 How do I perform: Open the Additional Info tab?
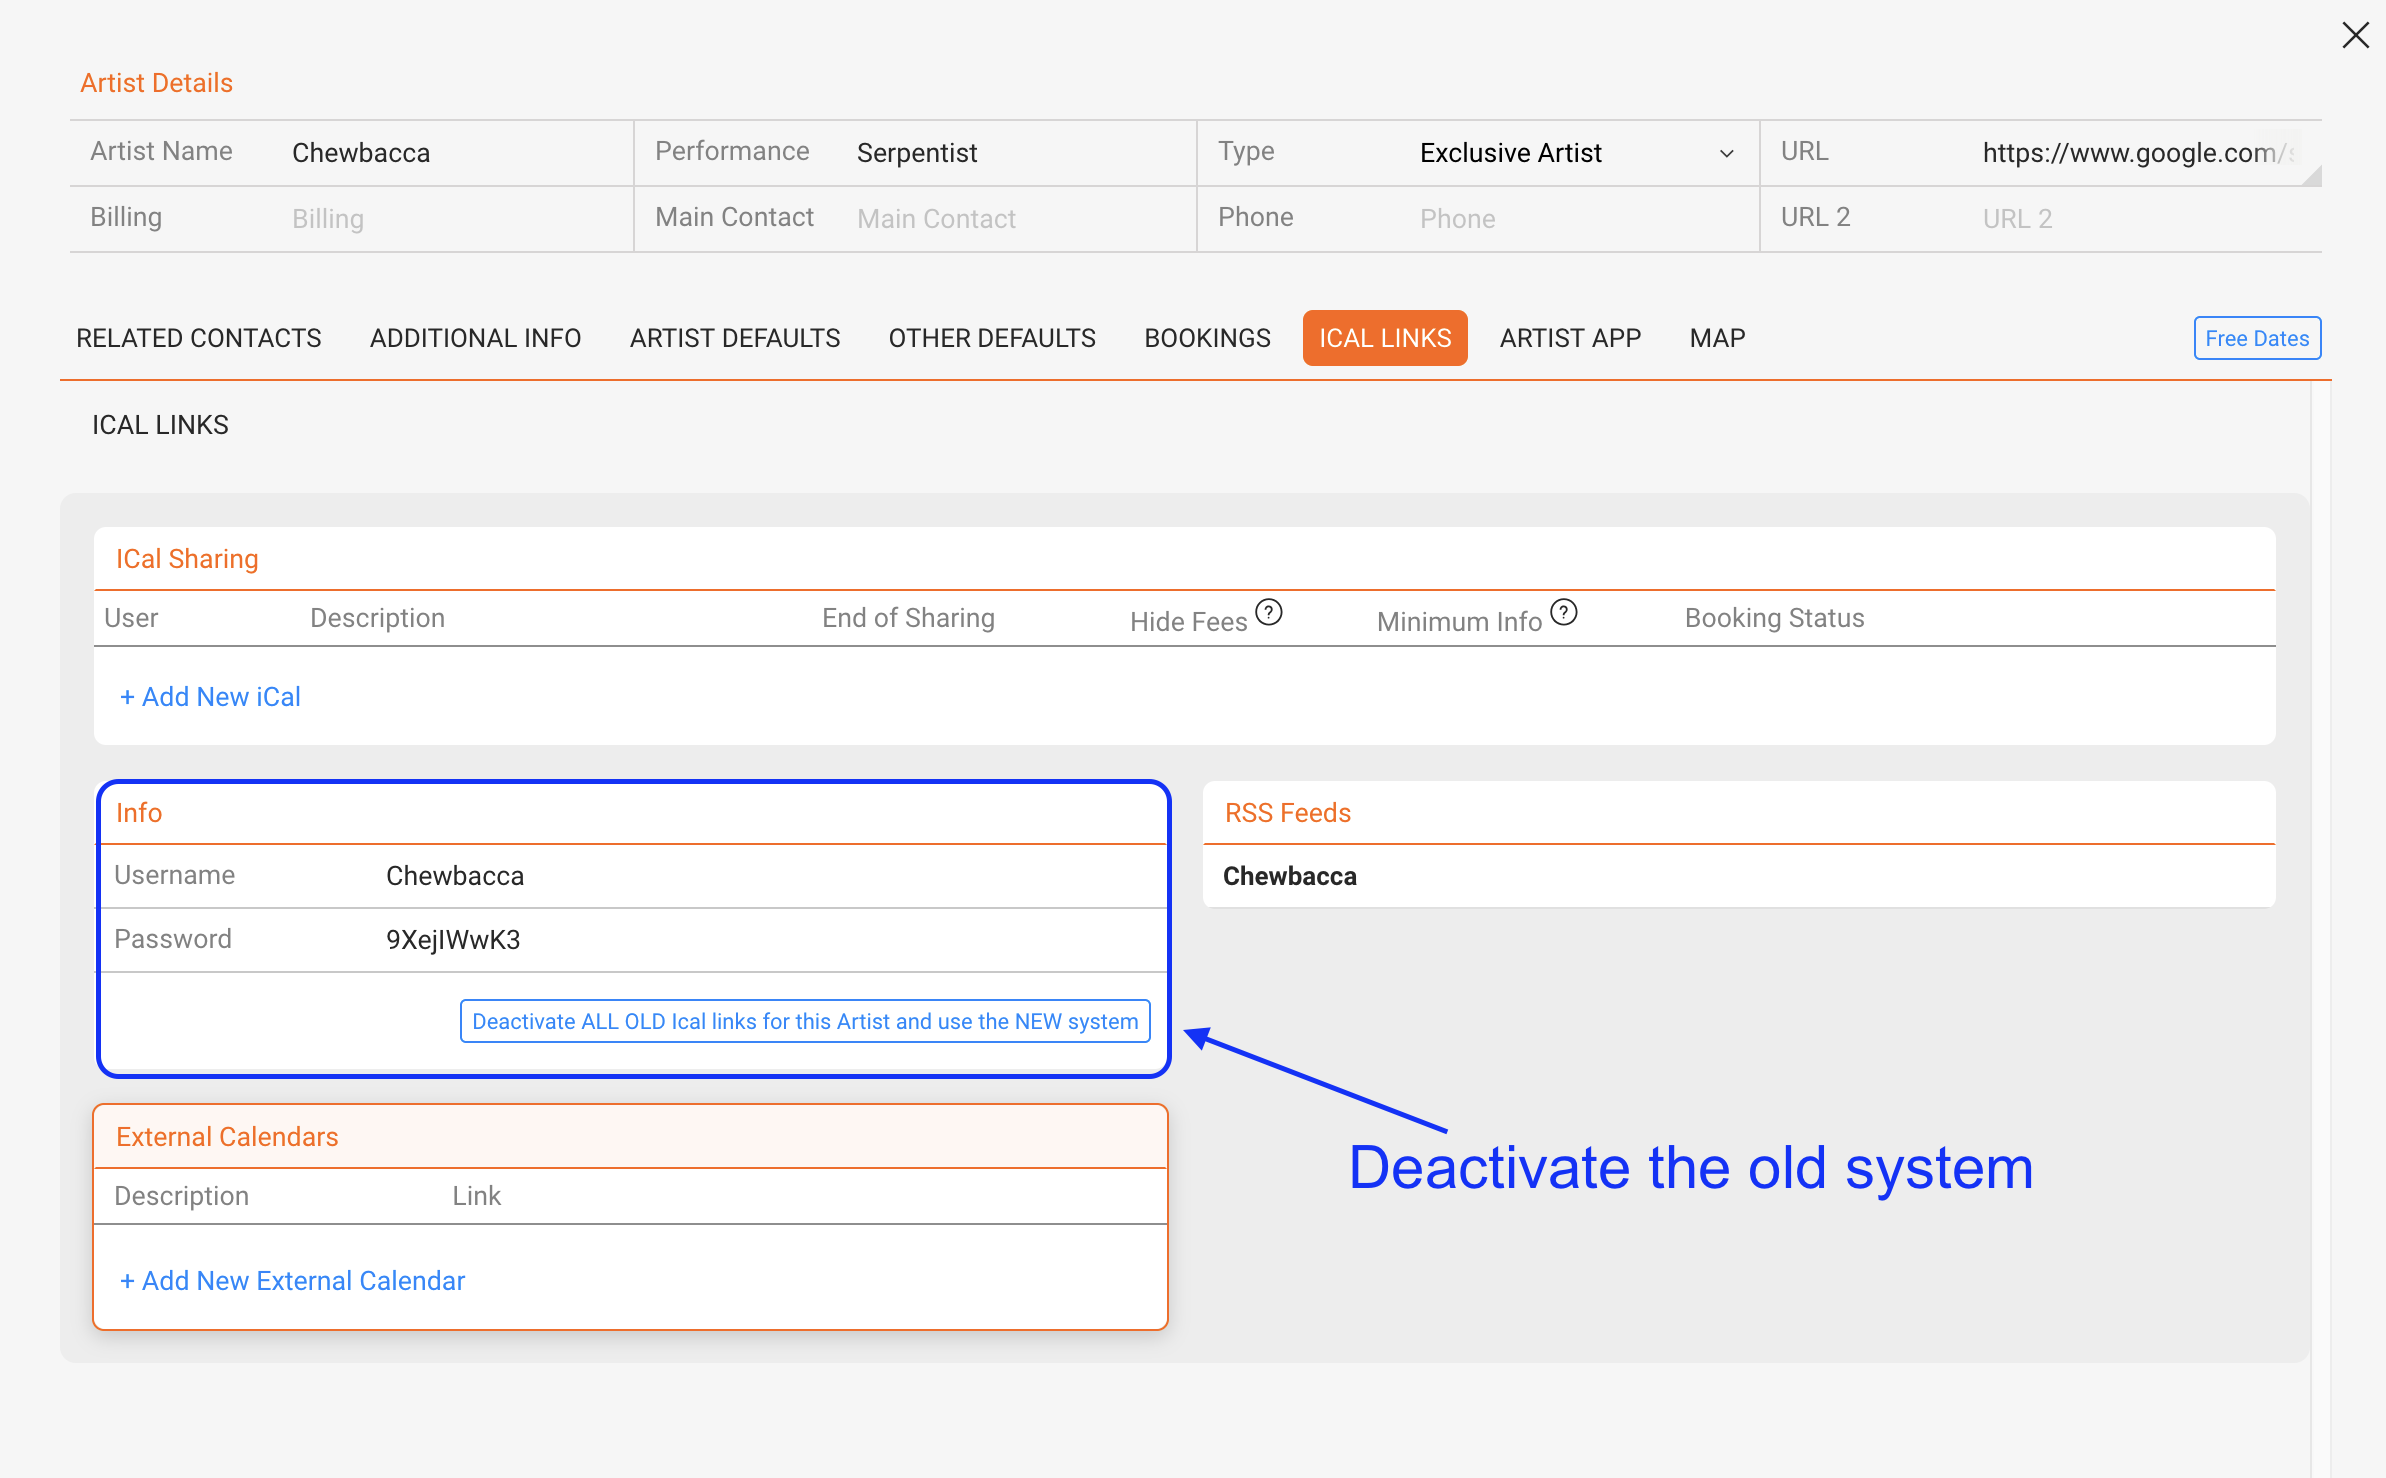pyautogui.click(x=475, y=338)
